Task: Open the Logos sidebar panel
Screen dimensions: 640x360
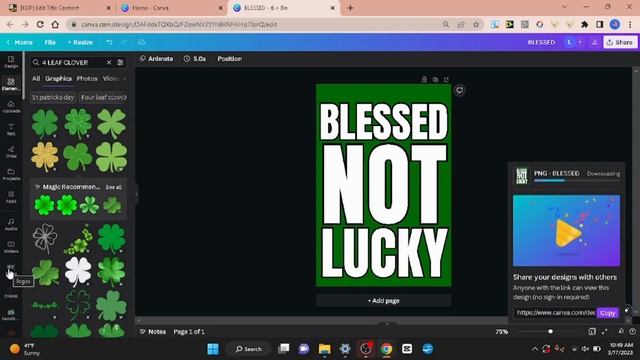Action: click(11, 269)
